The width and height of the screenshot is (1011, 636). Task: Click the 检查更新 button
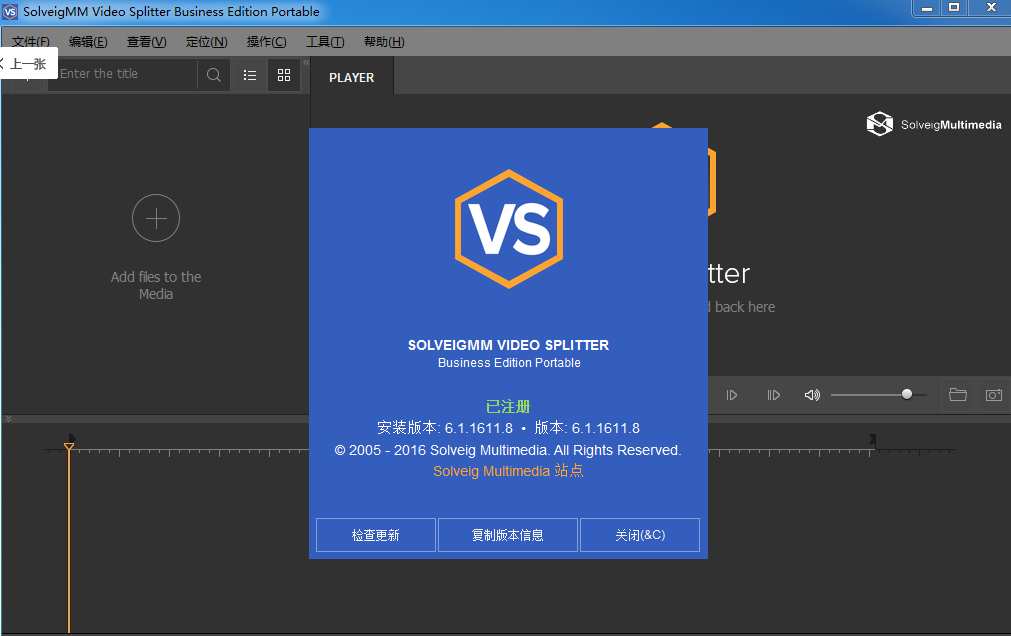[376, 535]
